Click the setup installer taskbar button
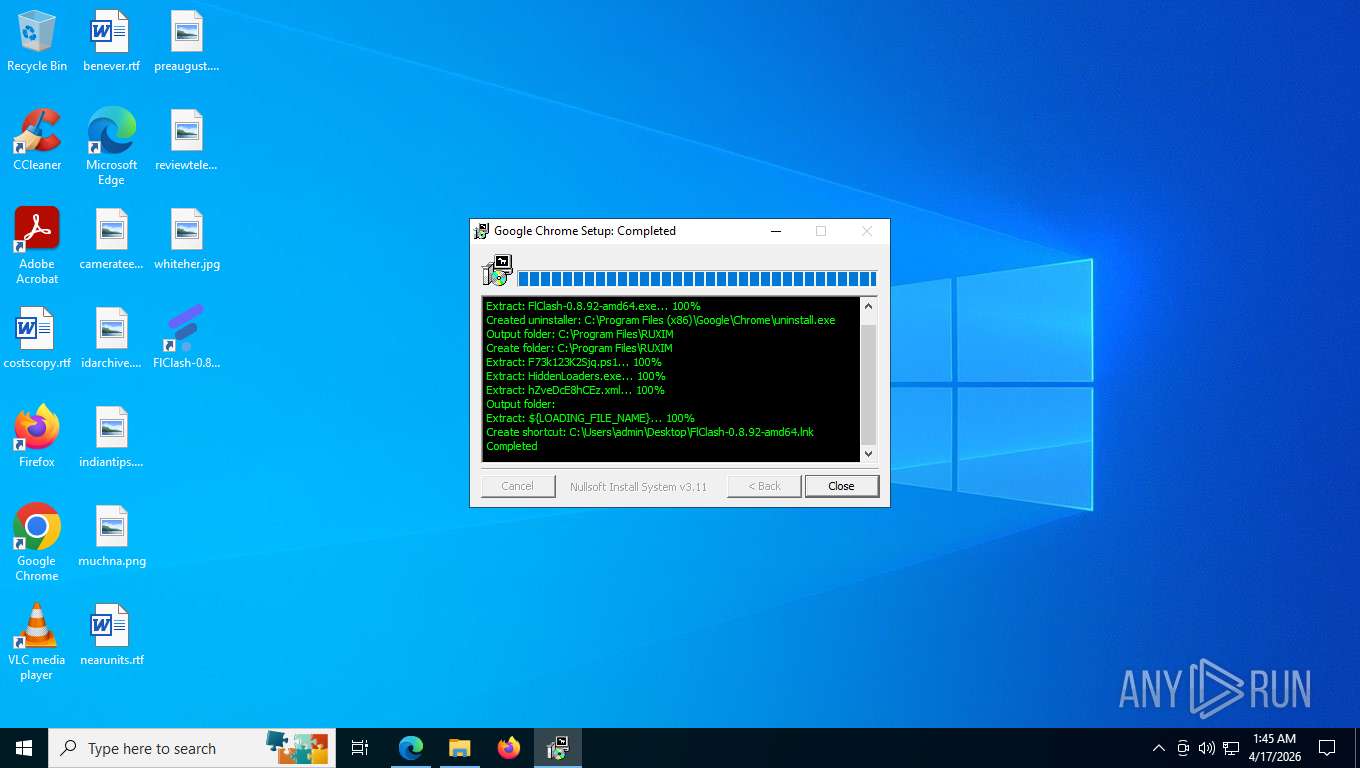This screenshot has width=1360, height=768. pos(558,748)
